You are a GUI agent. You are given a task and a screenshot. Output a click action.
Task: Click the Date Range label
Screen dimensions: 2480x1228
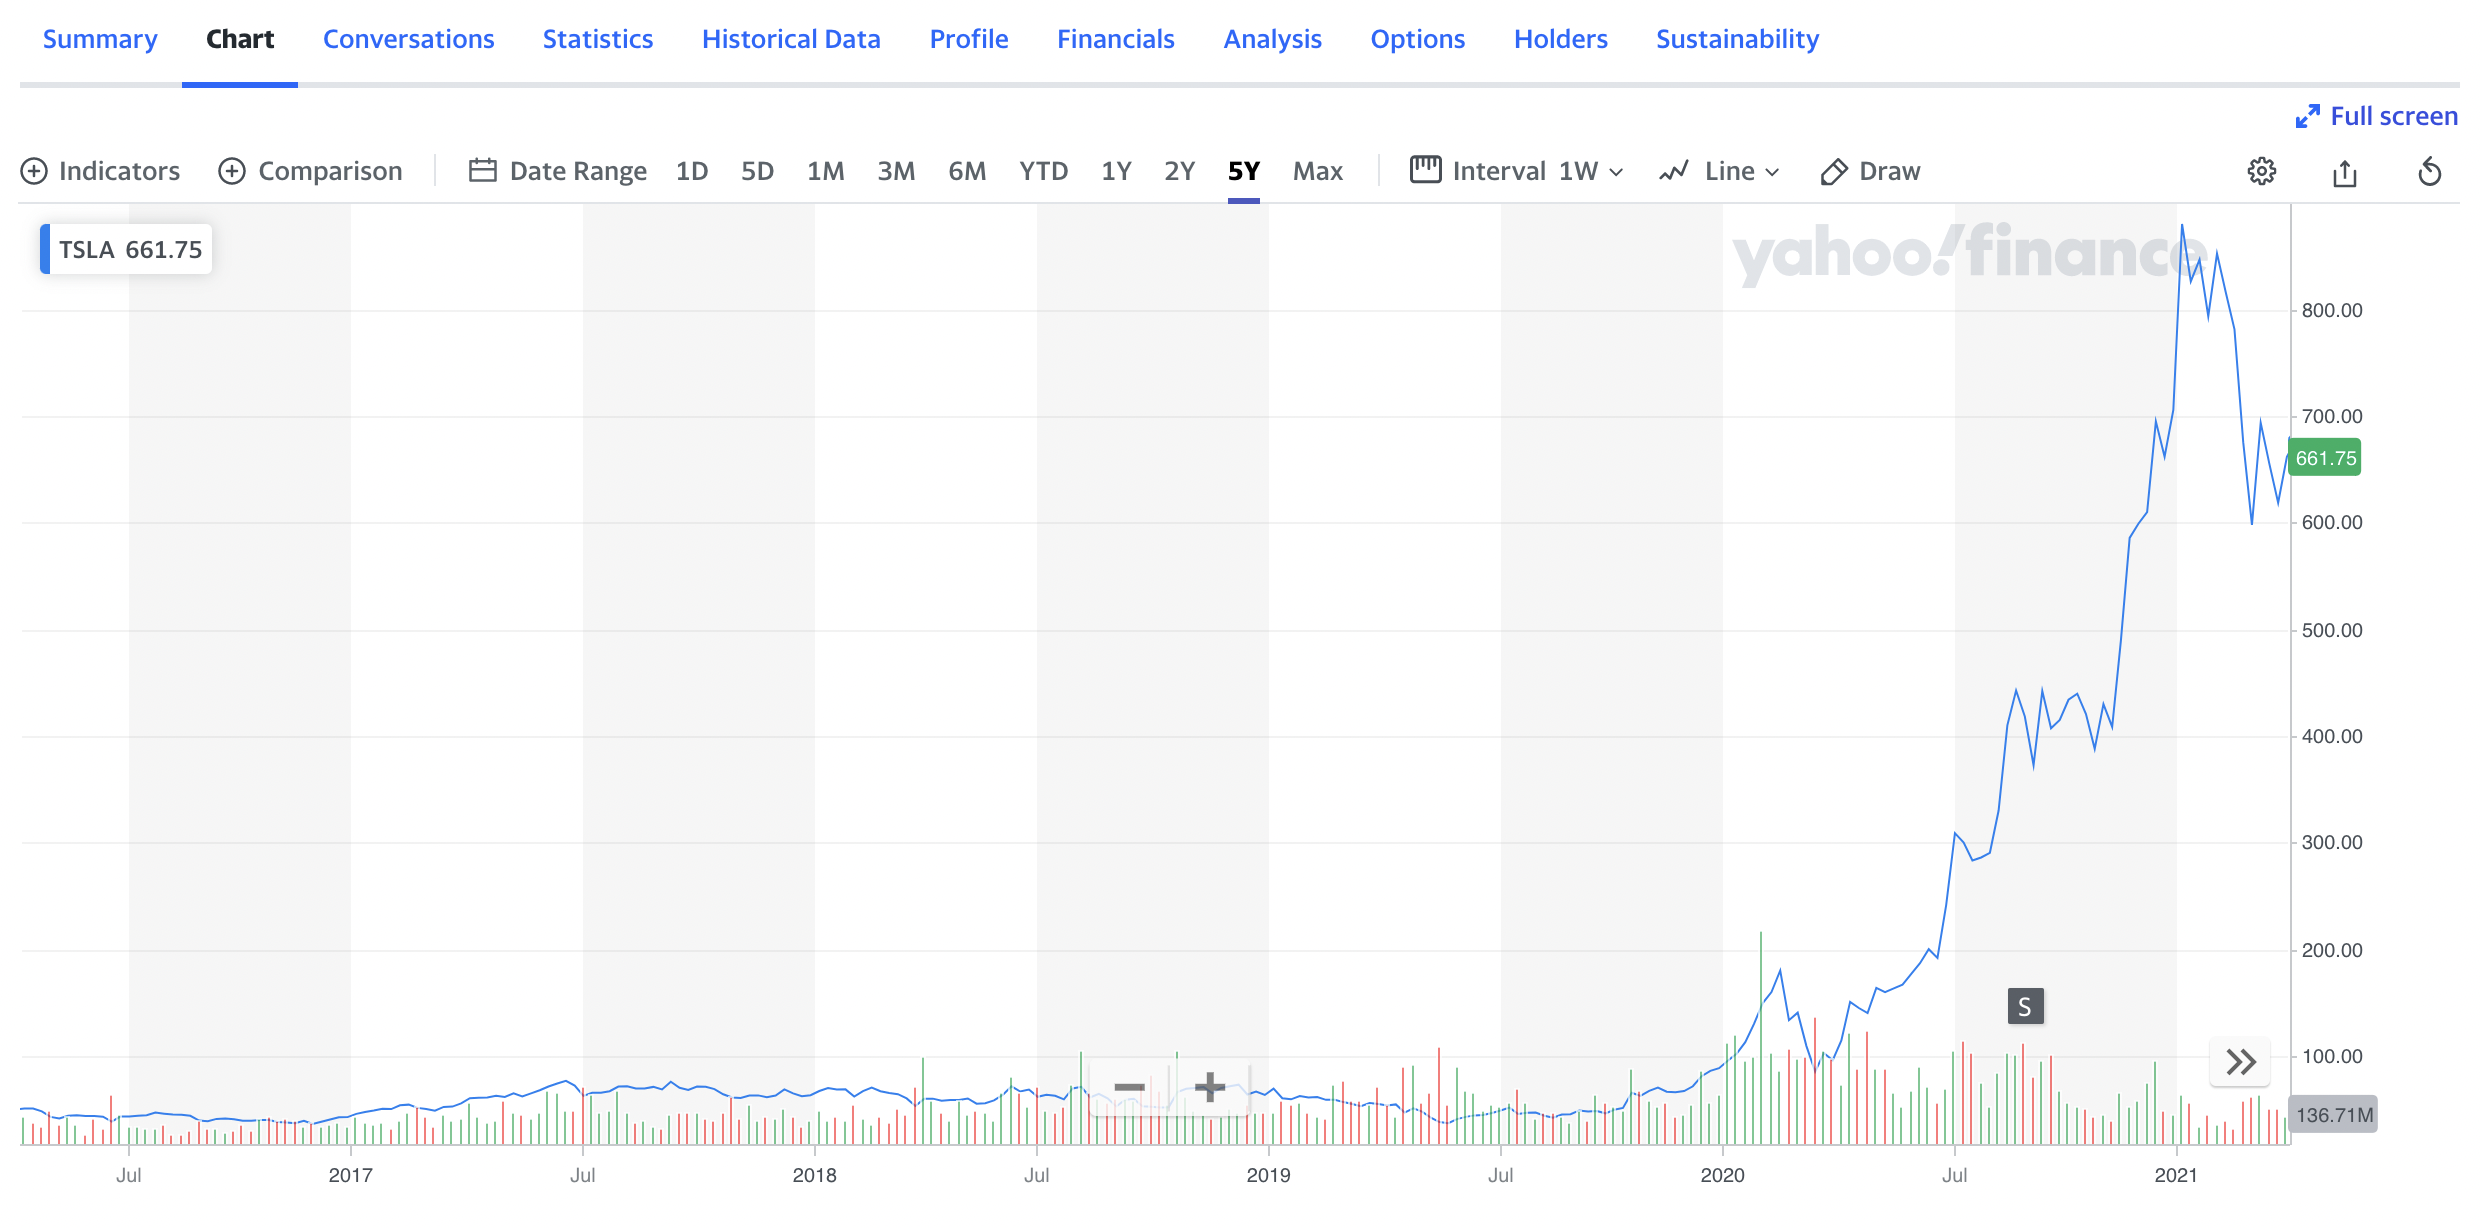(x=578, y=171)
